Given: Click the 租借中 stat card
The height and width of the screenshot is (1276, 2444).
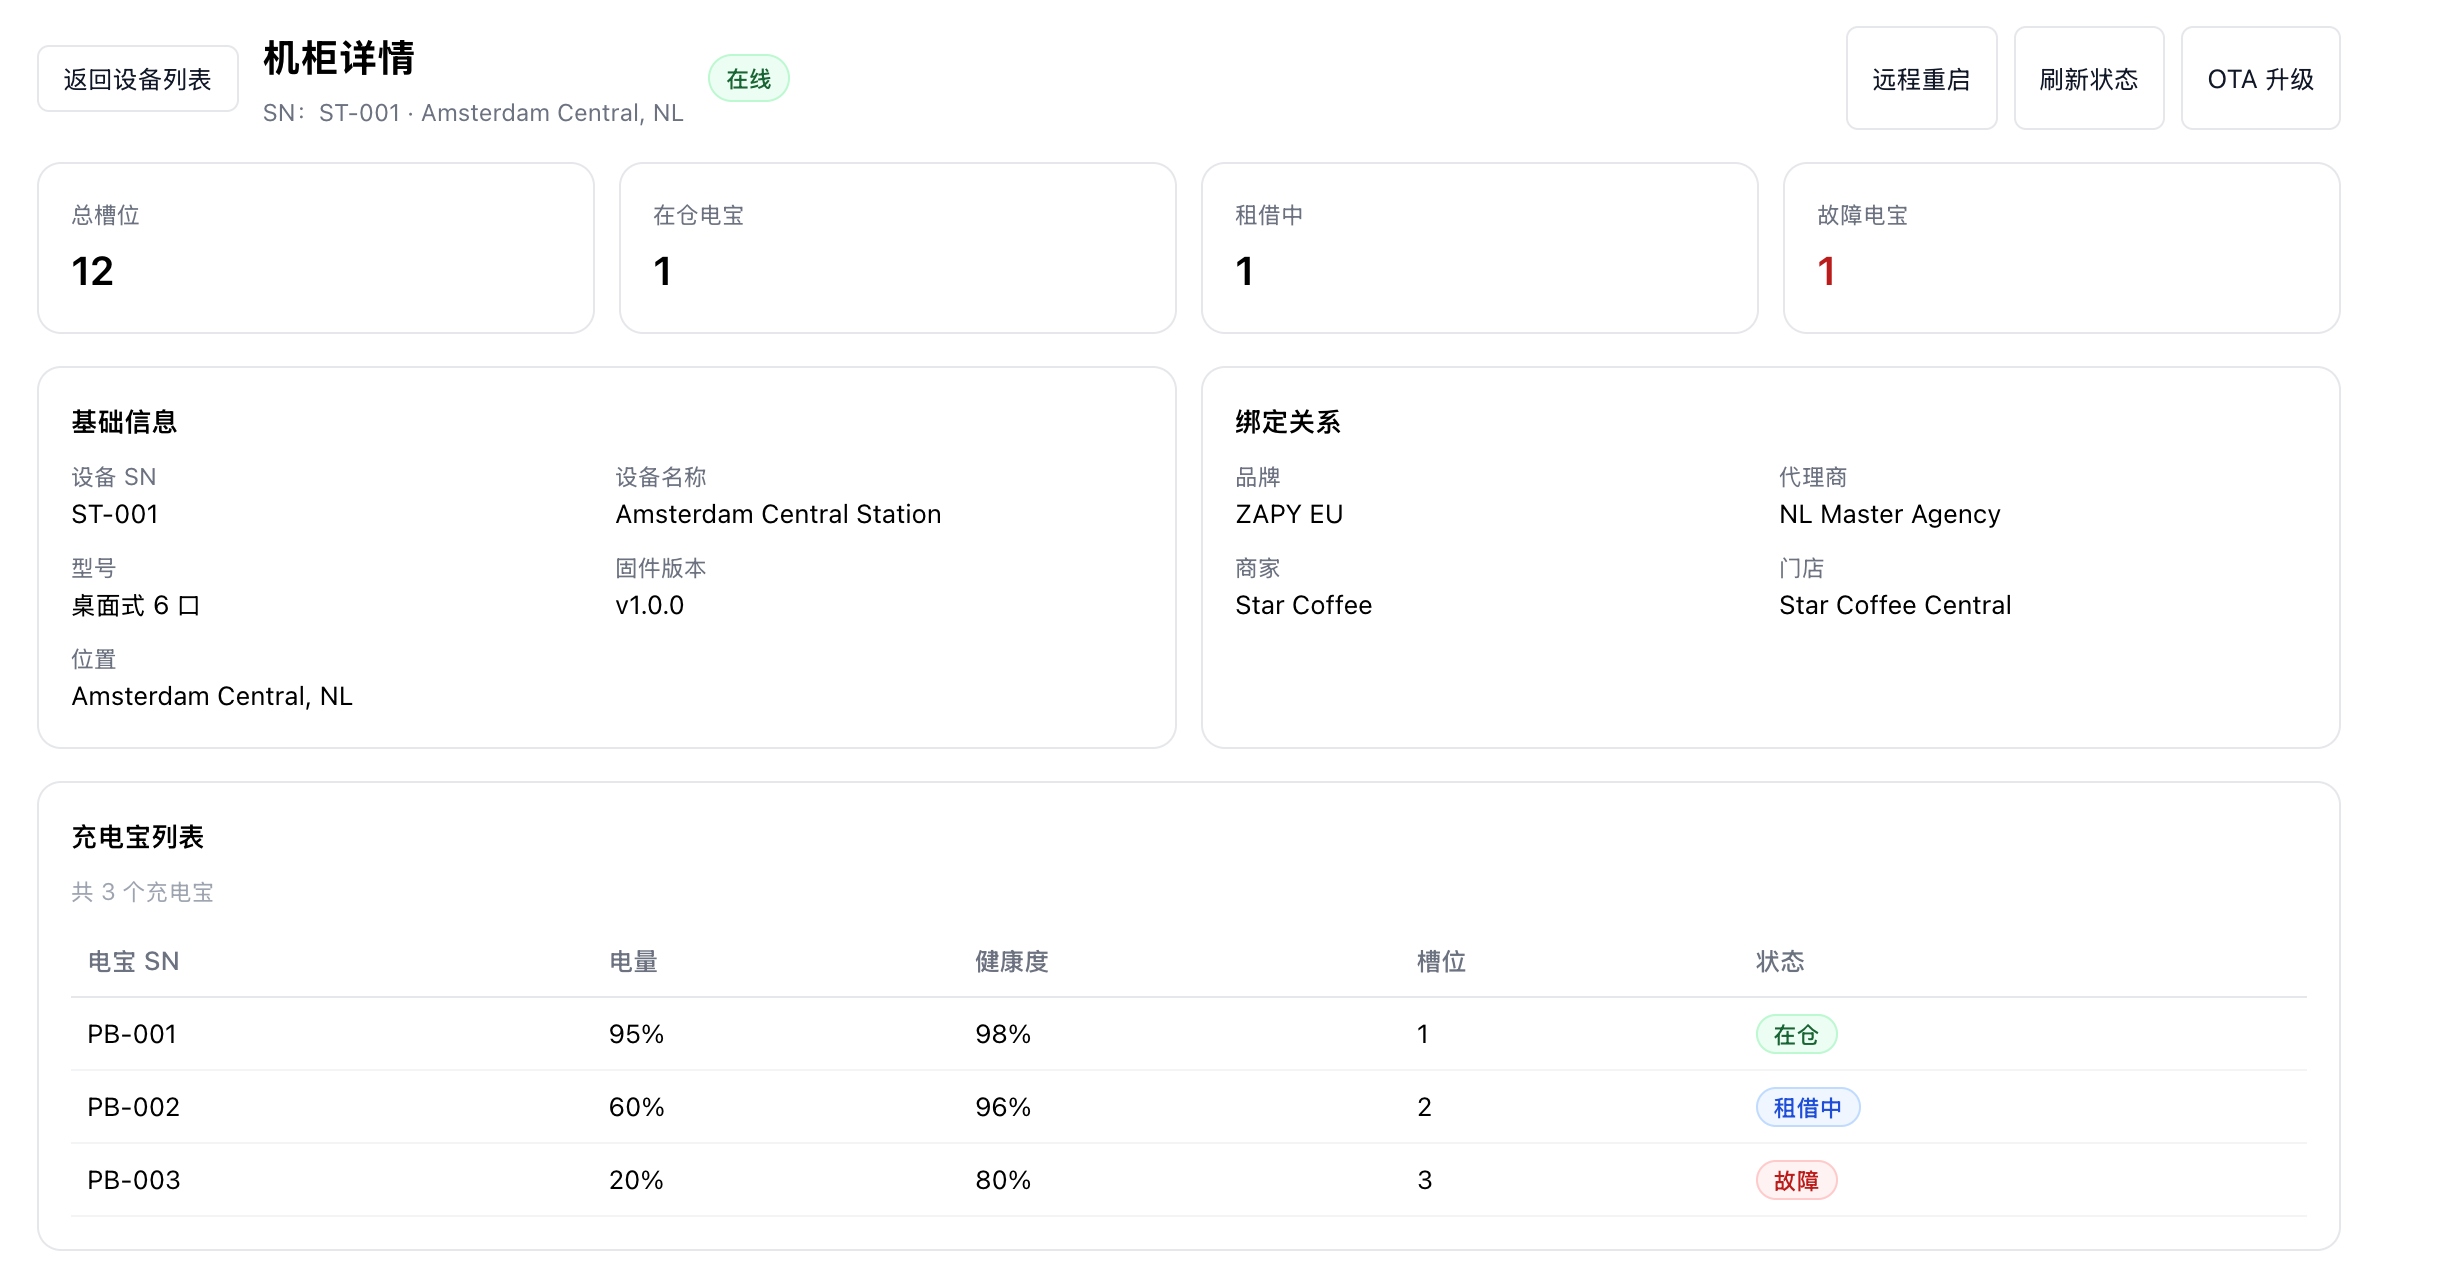Looking at the screenshot, I should 1480,247.
